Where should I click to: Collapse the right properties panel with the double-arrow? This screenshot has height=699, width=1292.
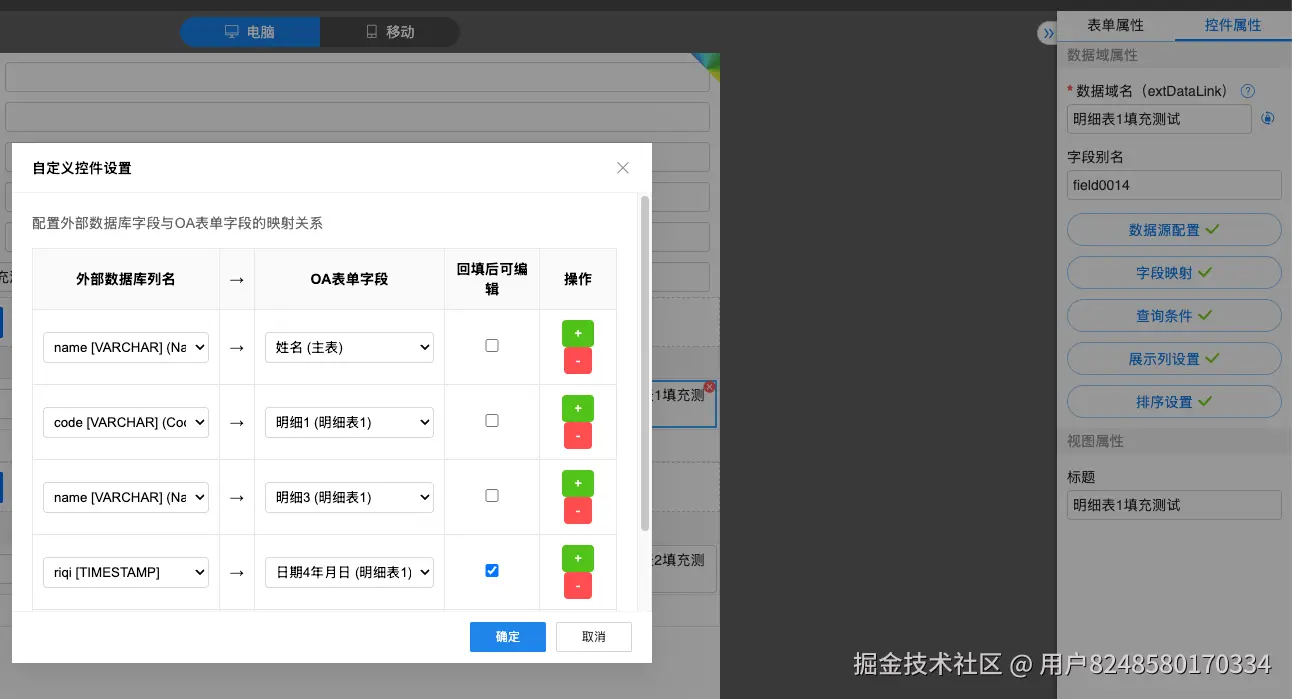1048,33
